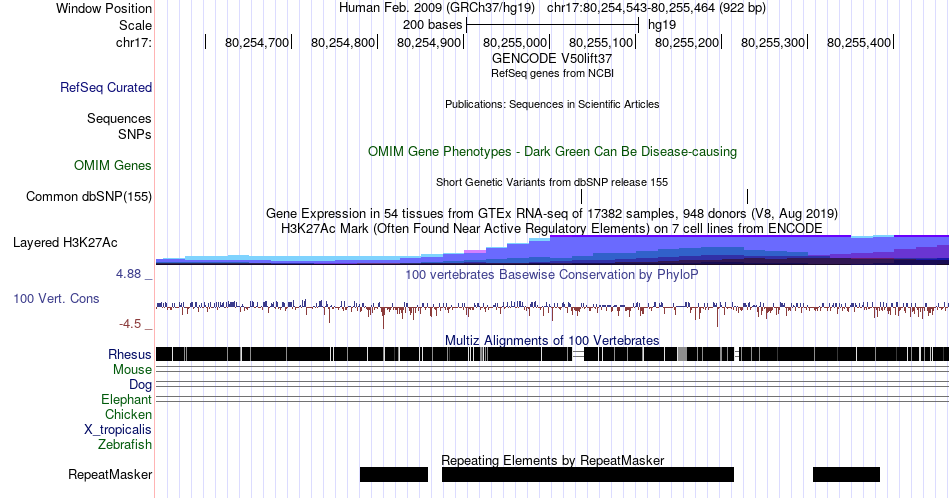Click the Human Feb. 2009 (GRCh37/hg19) text

[x=437, y=8]
